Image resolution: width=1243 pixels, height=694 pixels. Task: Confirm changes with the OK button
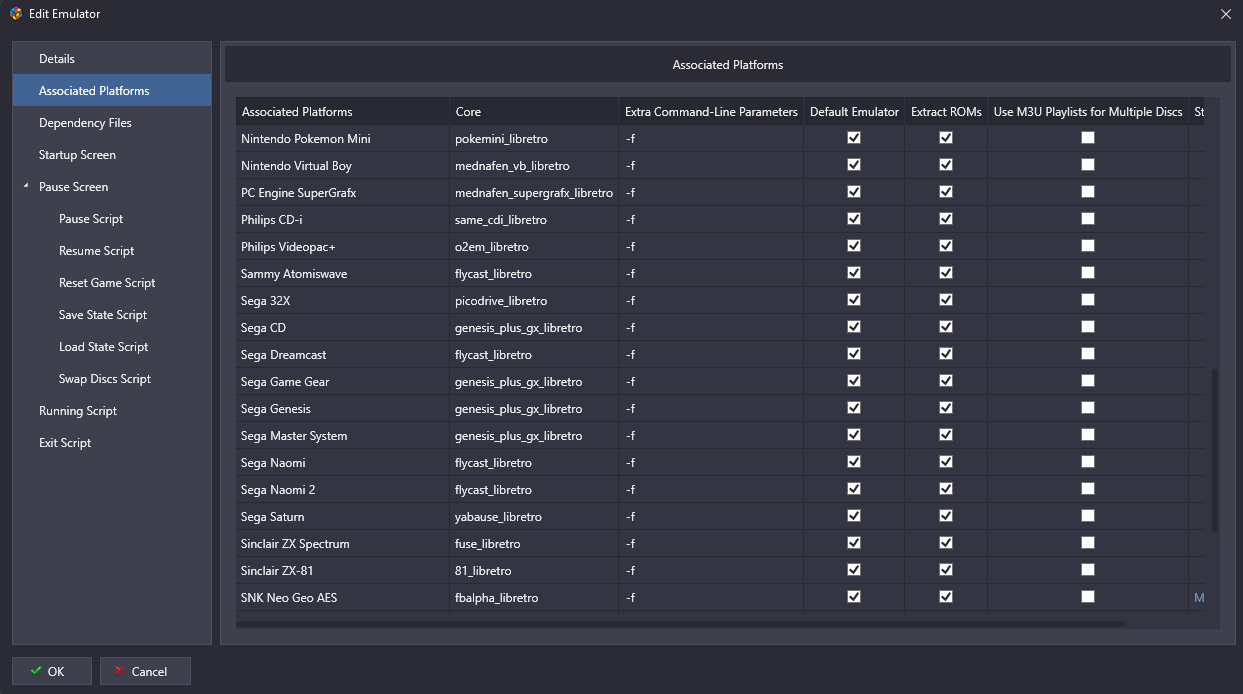click(52, 671)
